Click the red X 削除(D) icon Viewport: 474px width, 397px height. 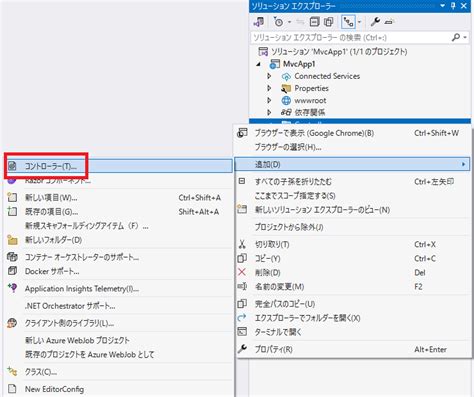pyautogui.click(x=242, y=272)
